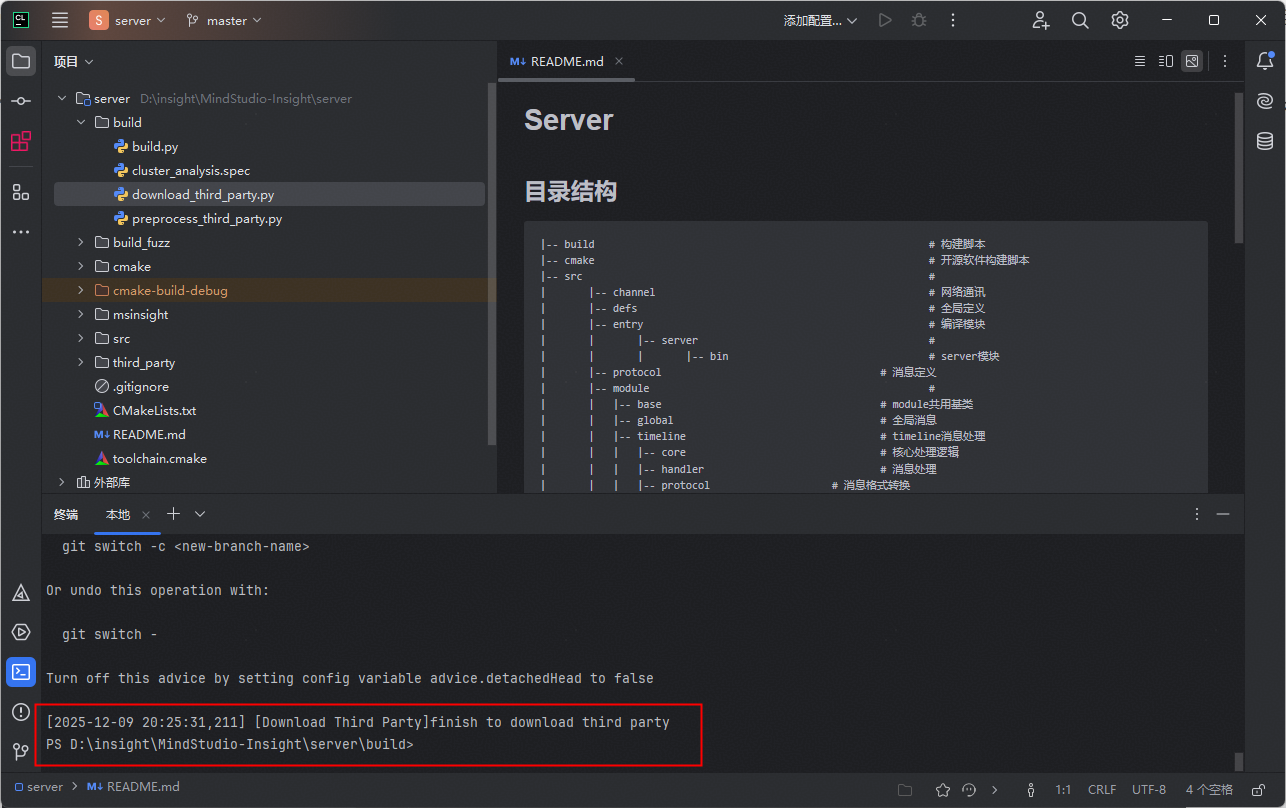1286x808 pixels.
Task: Open the Git tool window
Action: tap(21, 751)
